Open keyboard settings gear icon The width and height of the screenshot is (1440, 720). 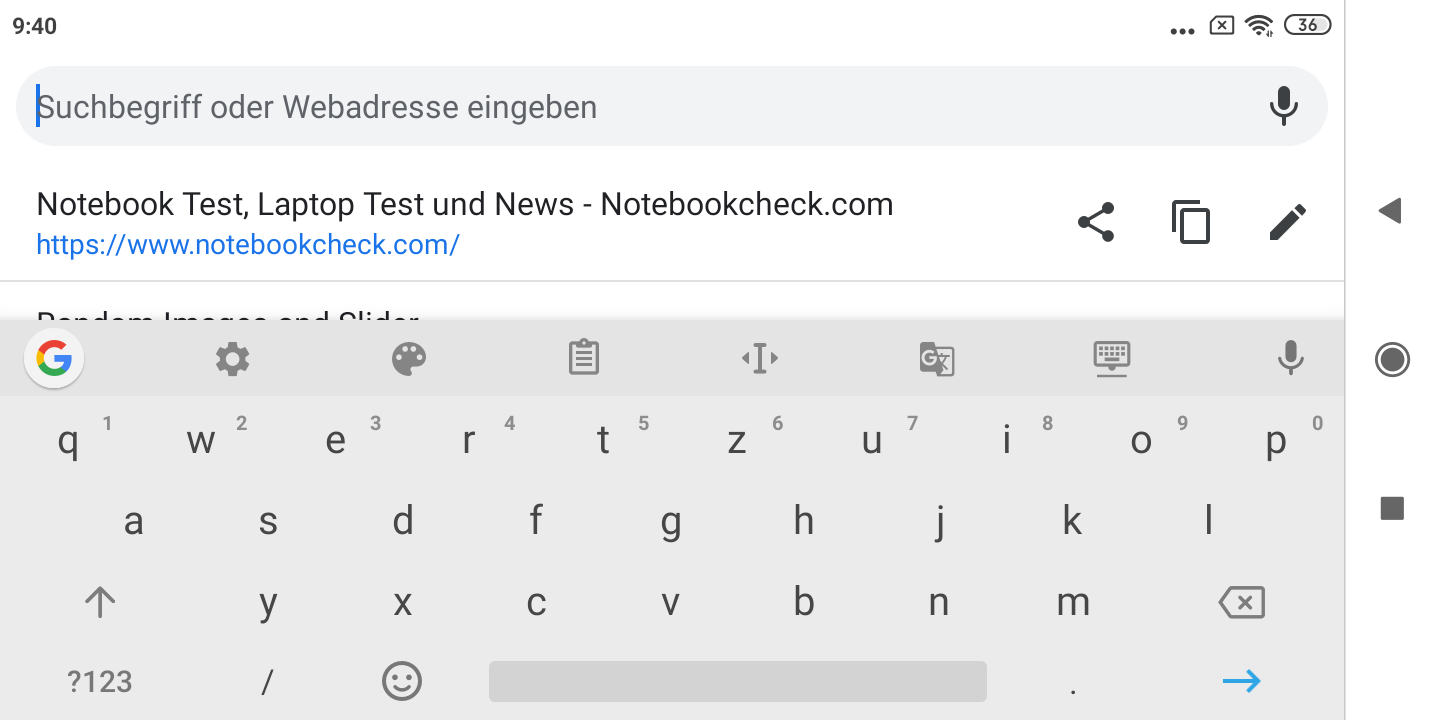tap(232, 358)
